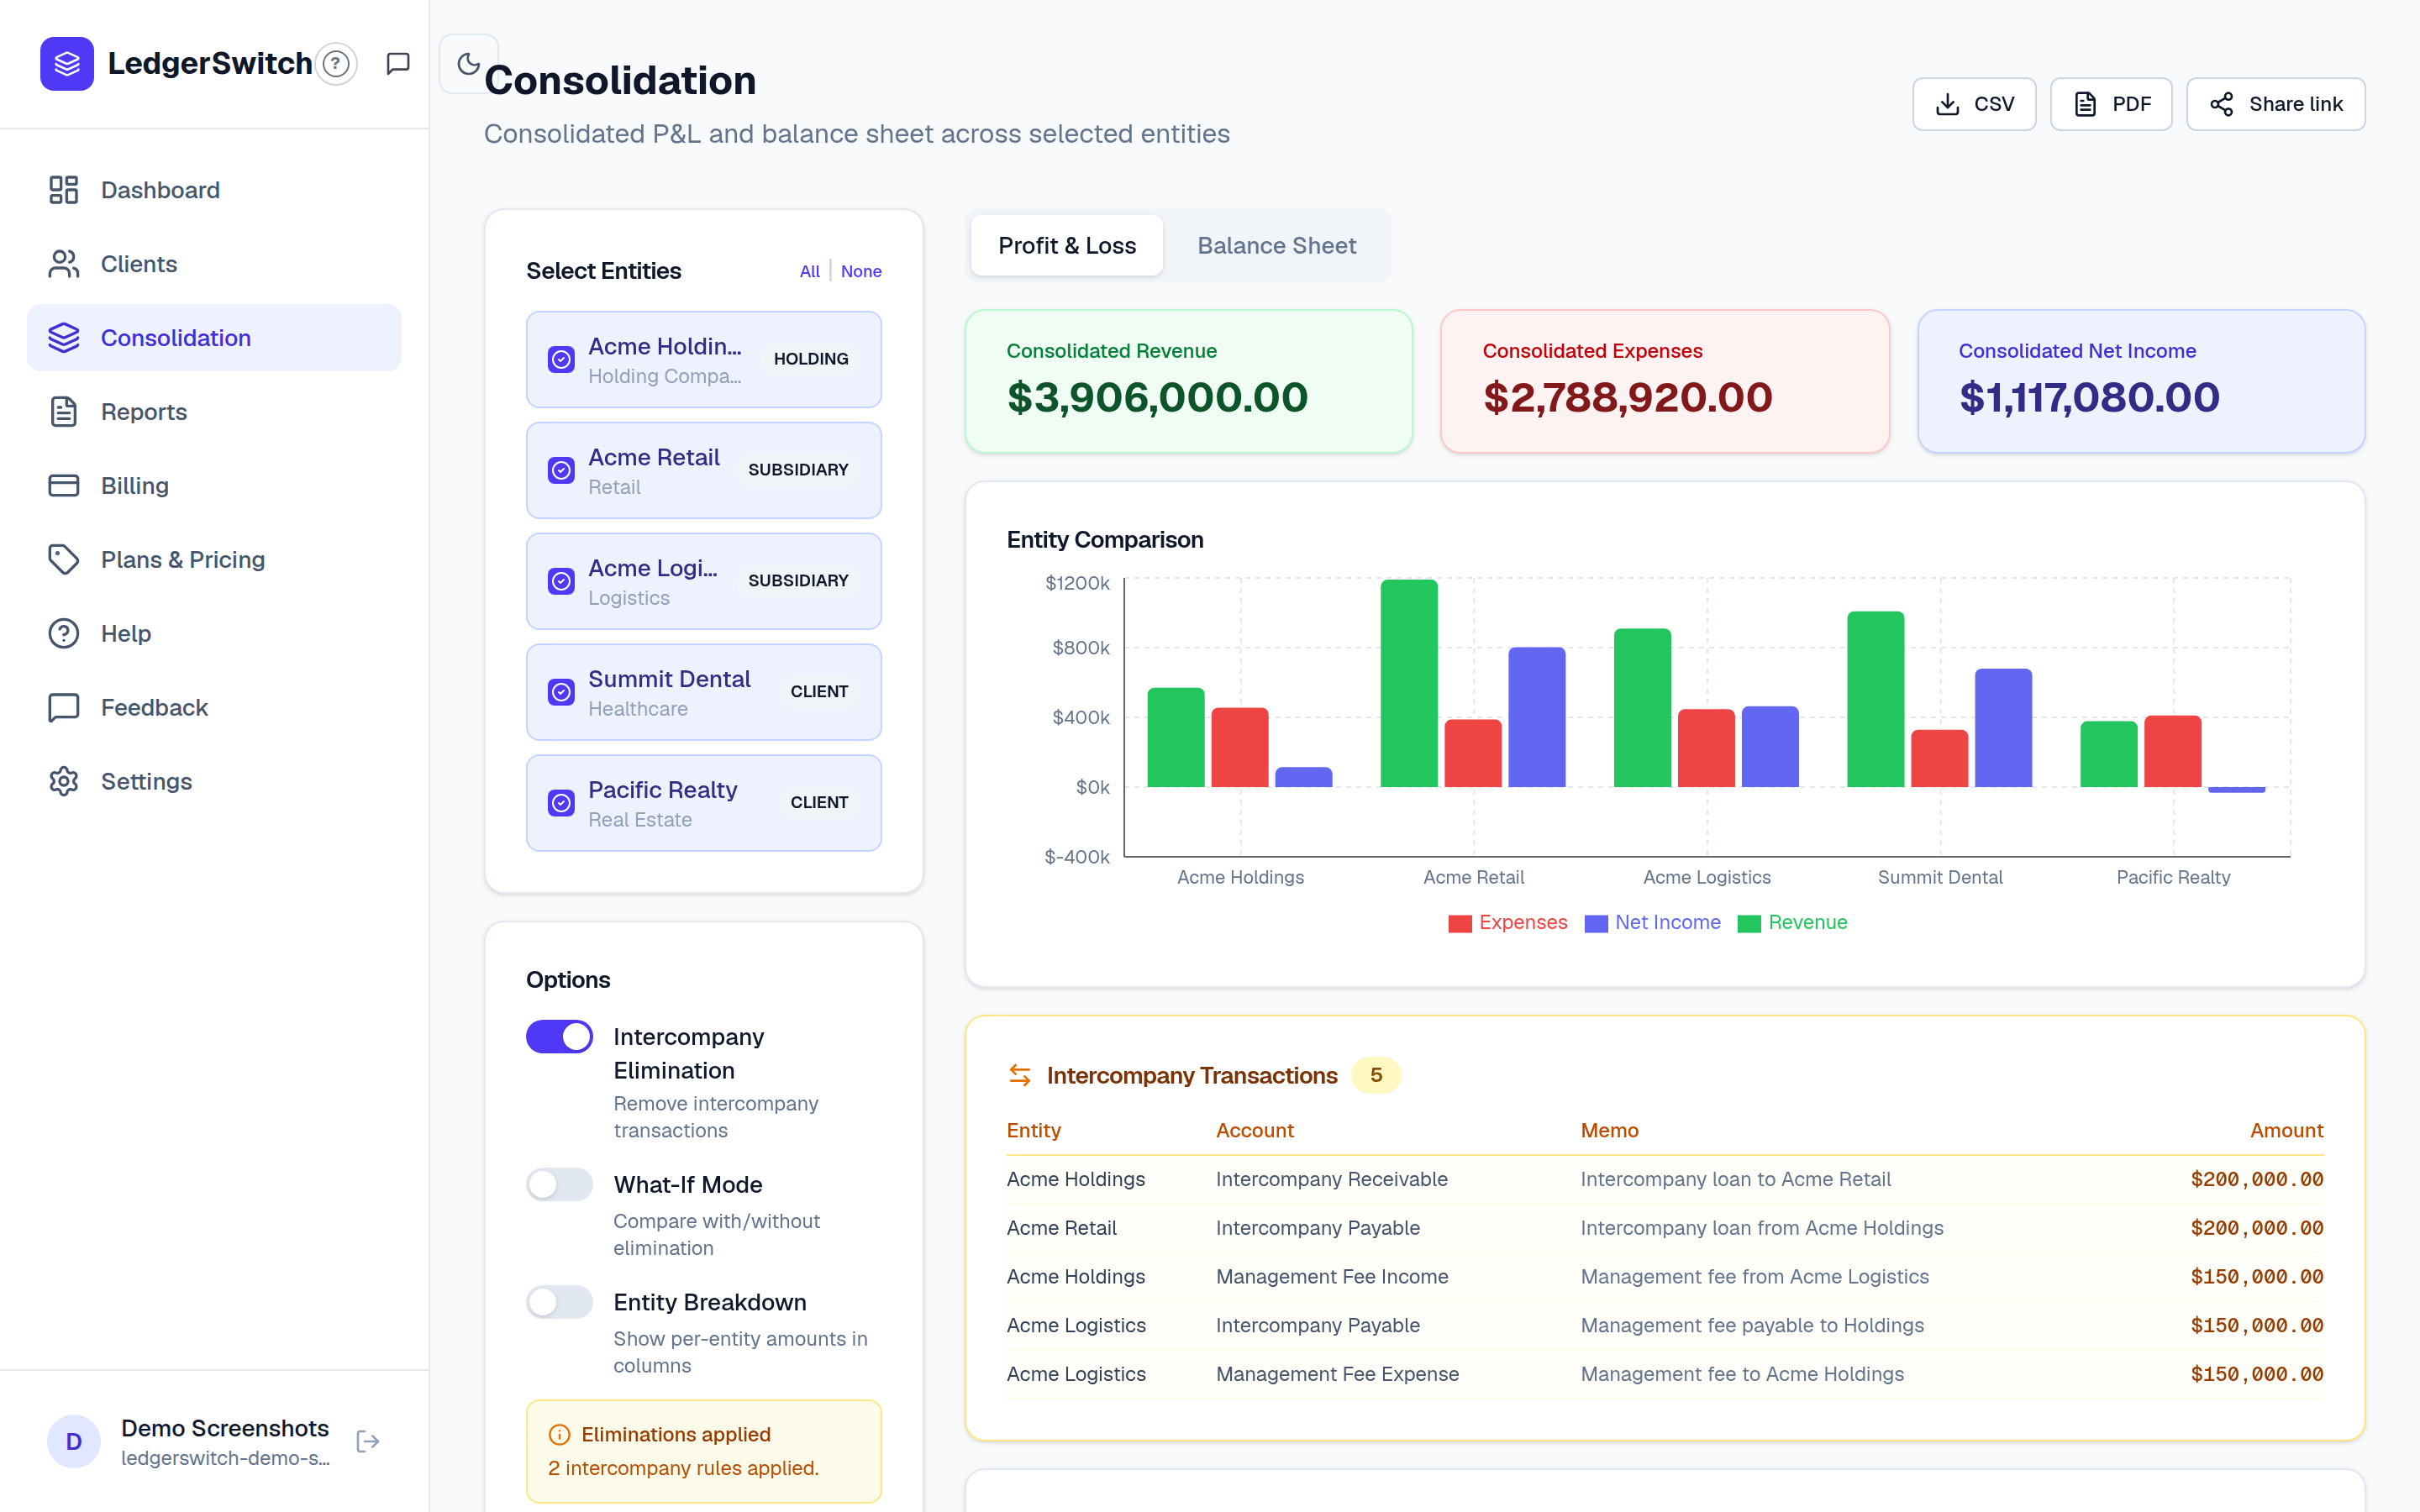2420x1512 pixels.
Task: Switch to the Balance Sheet tab
Action: pyautogui.click(x=1276, y=245)
